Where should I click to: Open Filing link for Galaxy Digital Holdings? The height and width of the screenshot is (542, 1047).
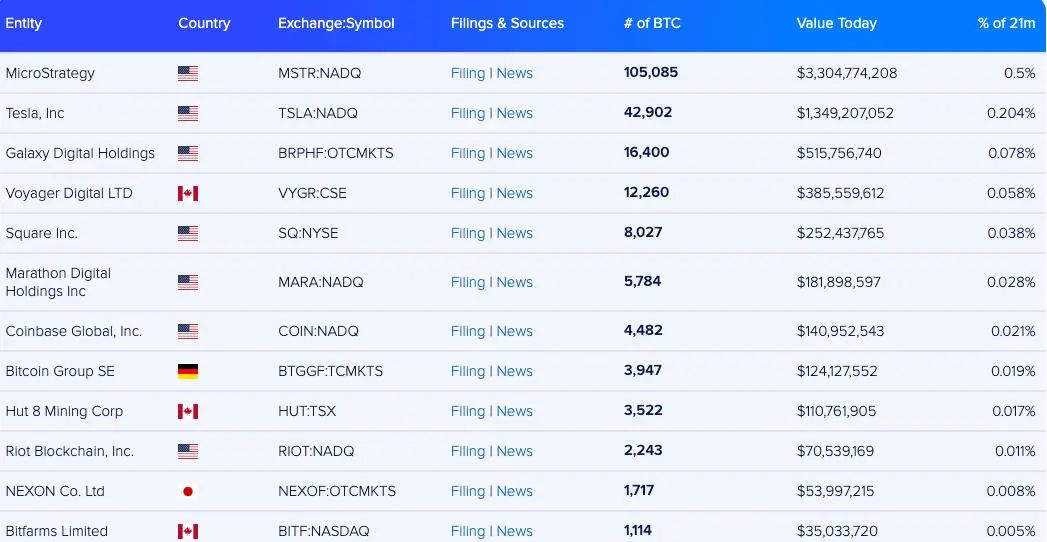pyautogui.click(x=467, y=154)
